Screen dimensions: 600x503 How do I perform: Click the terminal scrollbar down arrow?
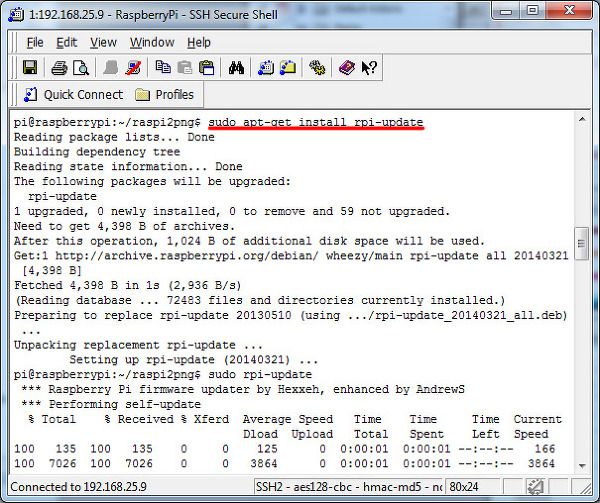(x=582, y=466)
